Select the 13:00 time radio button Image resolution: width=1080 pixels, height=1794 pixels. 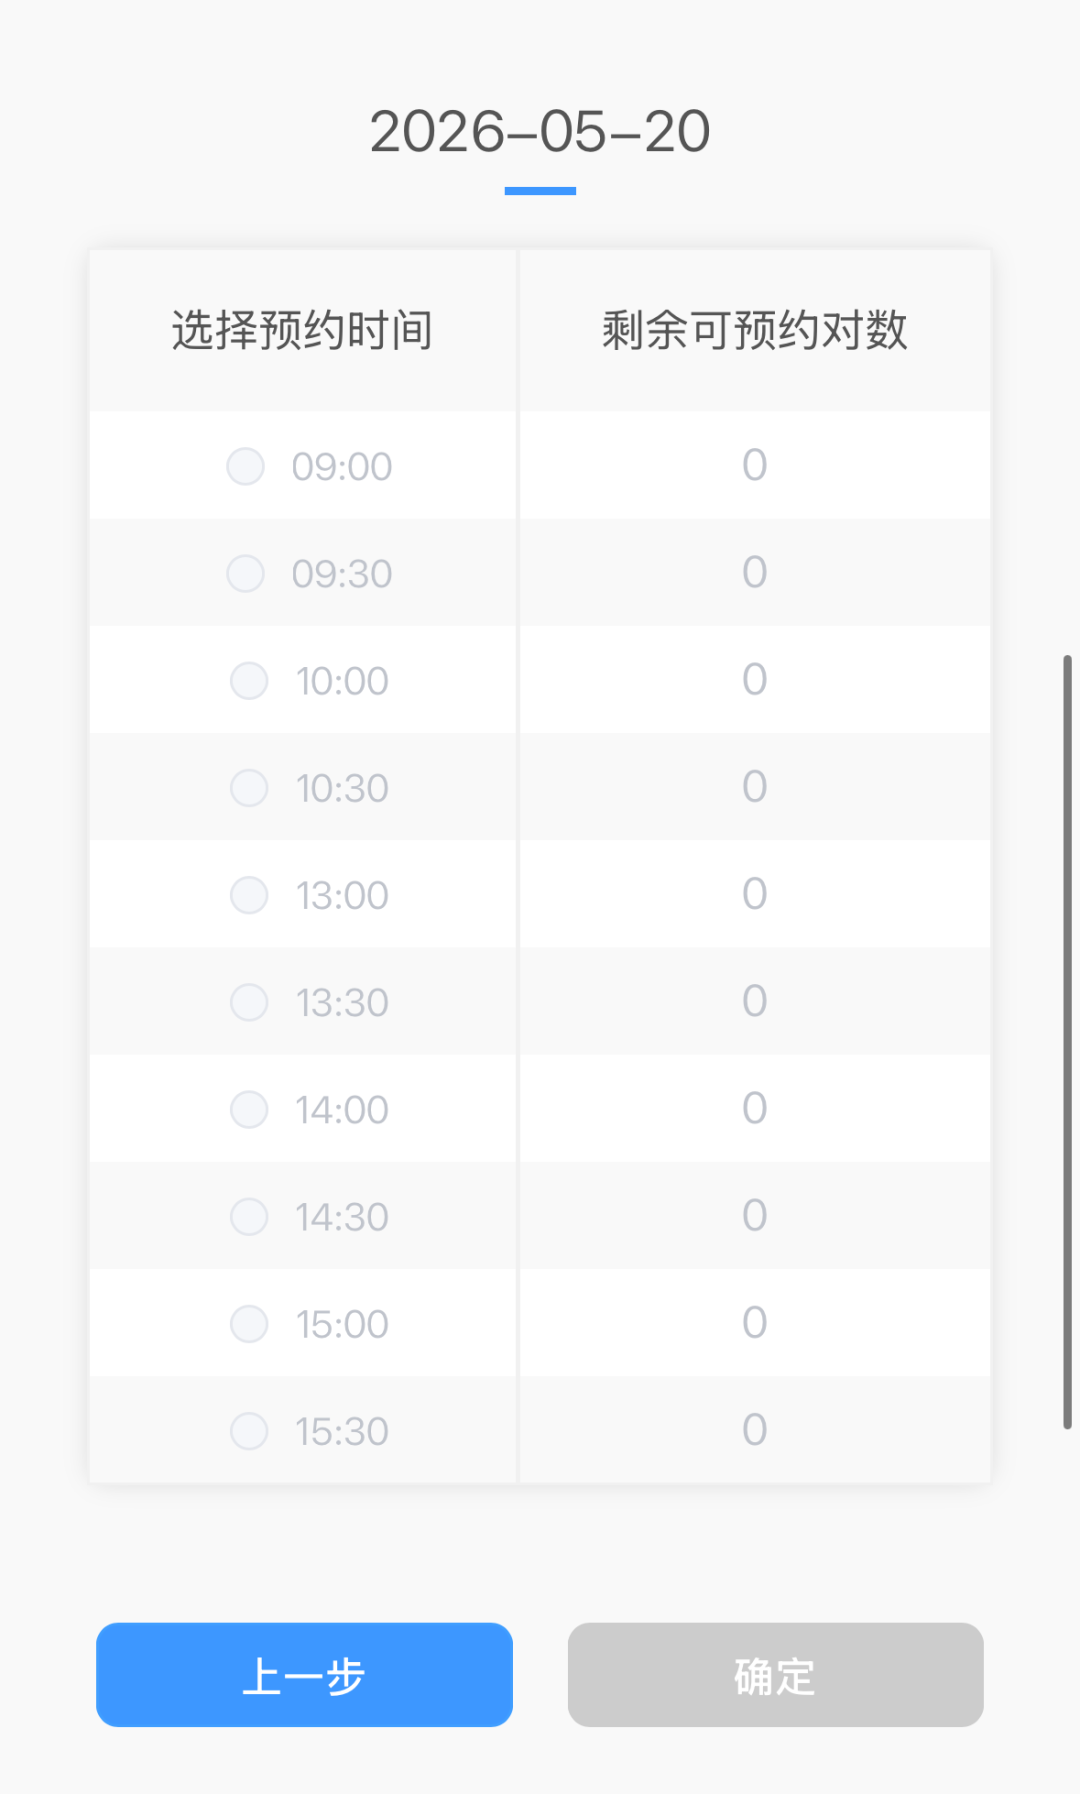coord(249,895)
